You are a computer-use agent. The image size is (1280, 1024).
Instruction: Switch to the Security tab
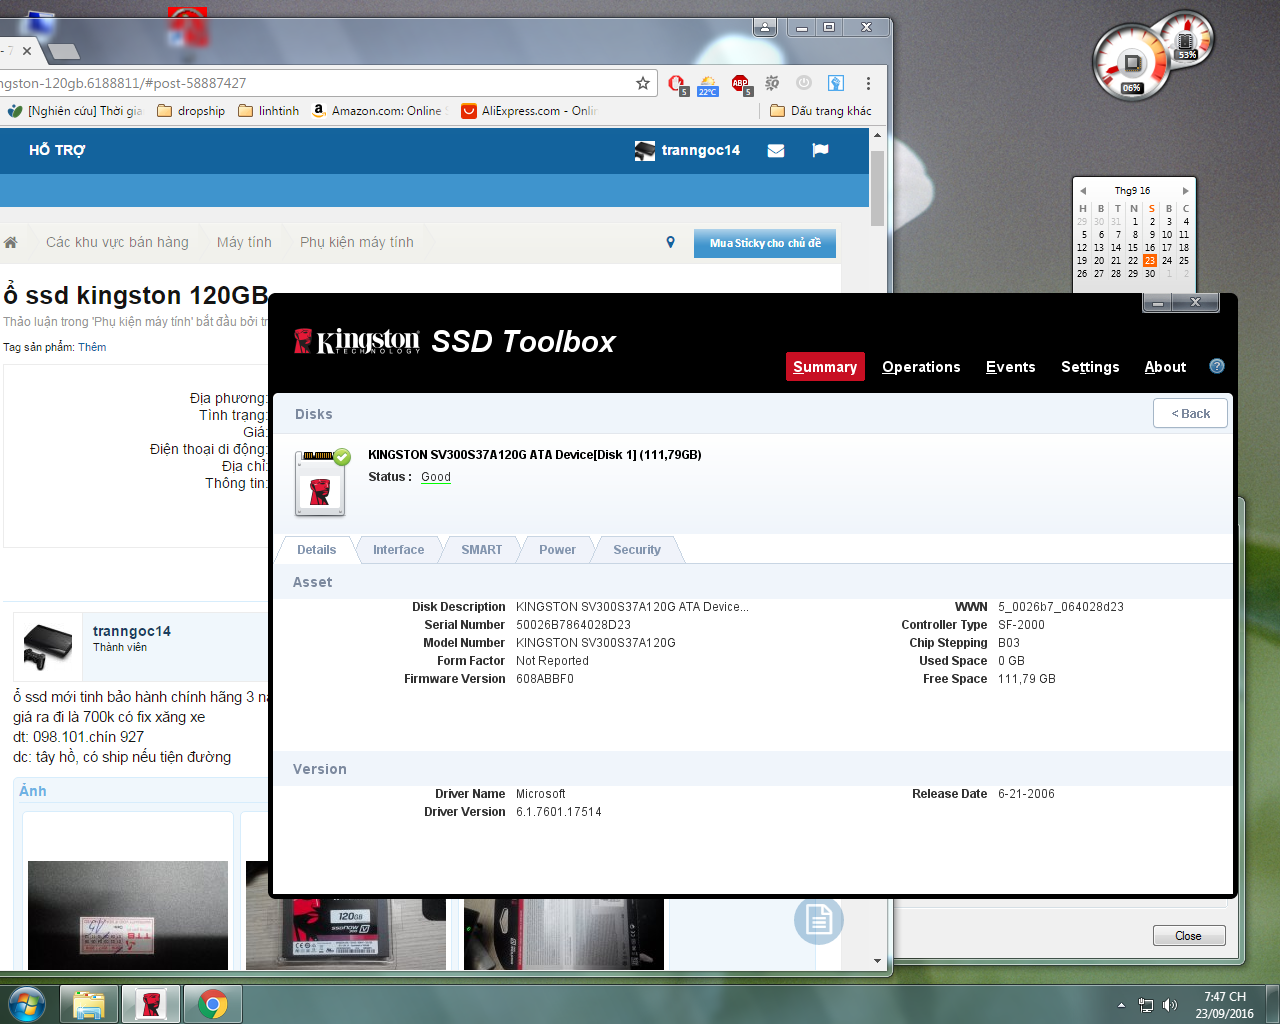point(637,550)
